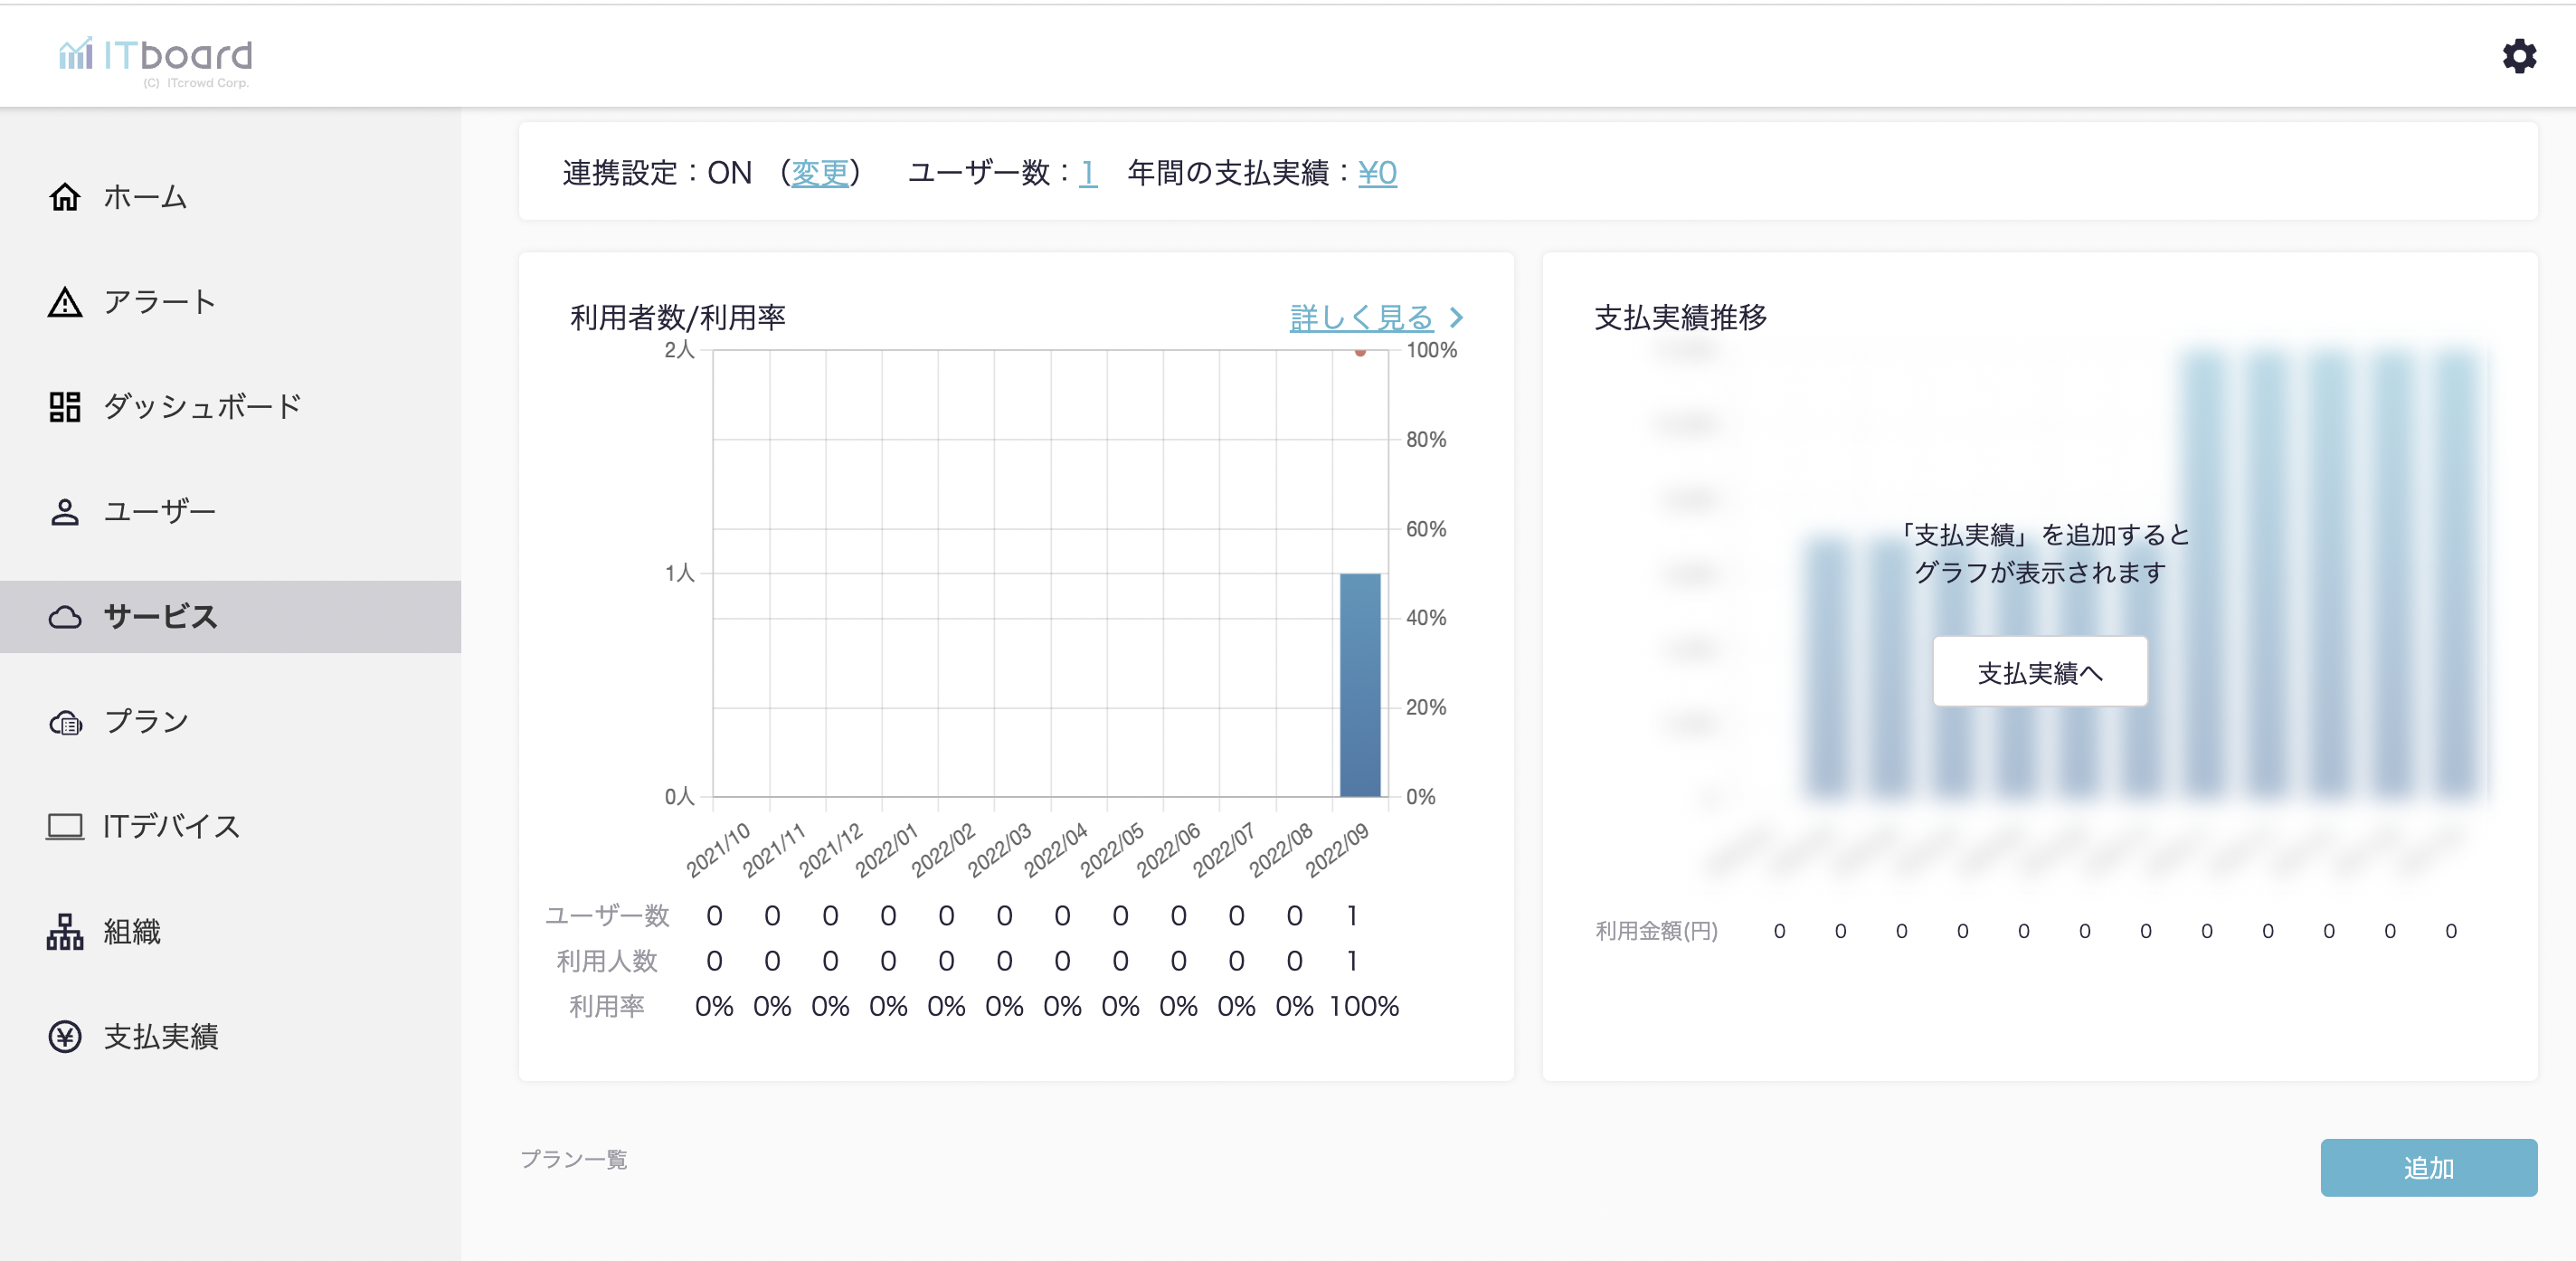The height and width of the screenshot is (1261, 2576).
Task: Open settings with the gear icon
Action: tap(2519, 56)
